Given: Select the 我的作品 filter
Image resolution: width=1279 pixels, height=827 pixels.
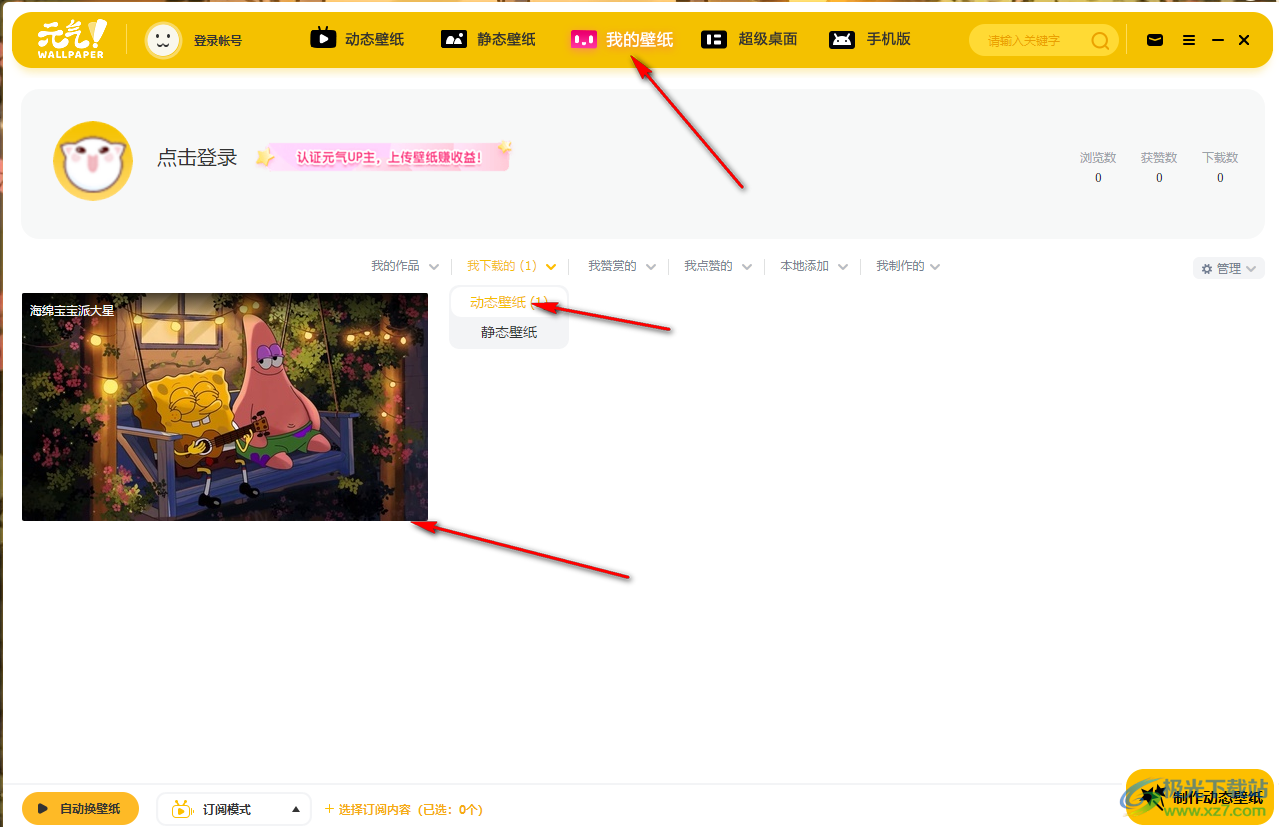Looking at the screenshot, I should (395, 266).
